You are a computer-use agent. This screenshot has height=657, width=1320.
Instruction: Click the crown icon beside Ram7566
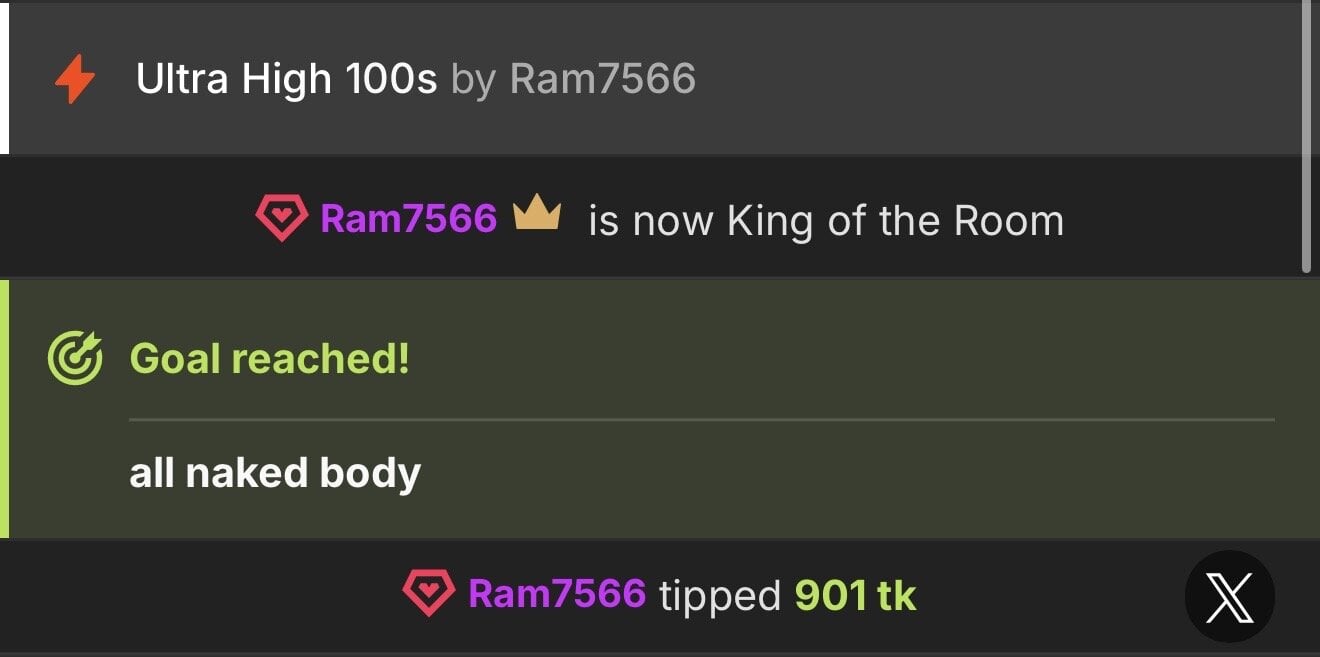pyautogui.click(x=537, y=216)
